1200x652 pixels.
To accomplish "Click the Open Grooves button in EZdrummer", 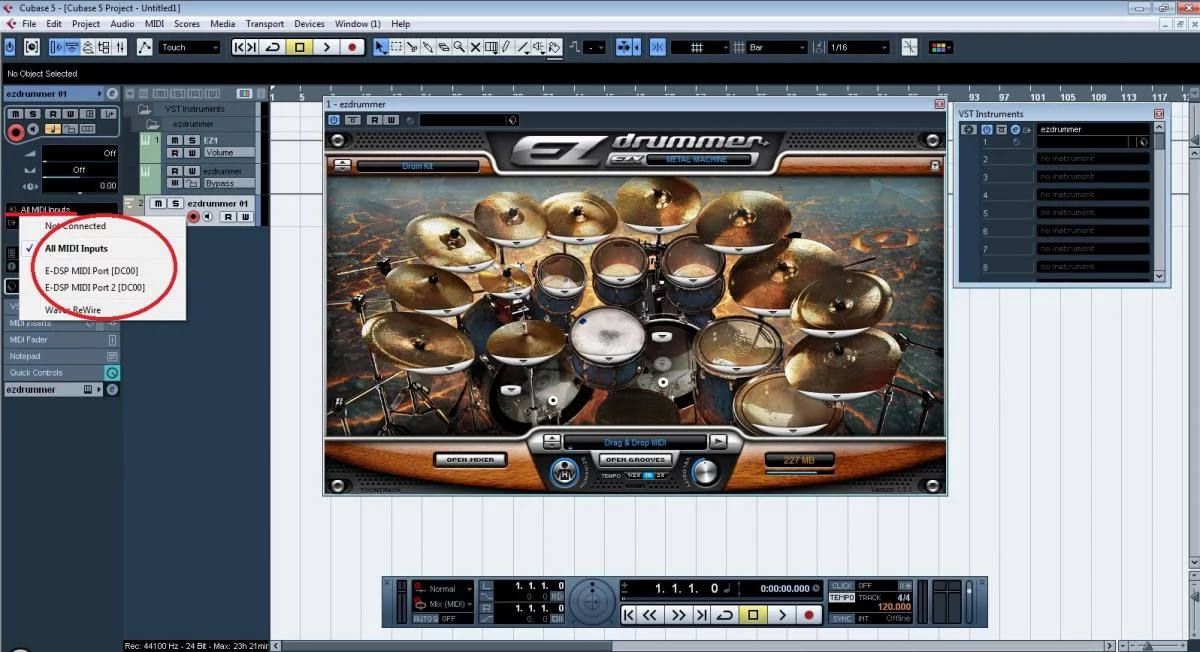I will point(634,460).
